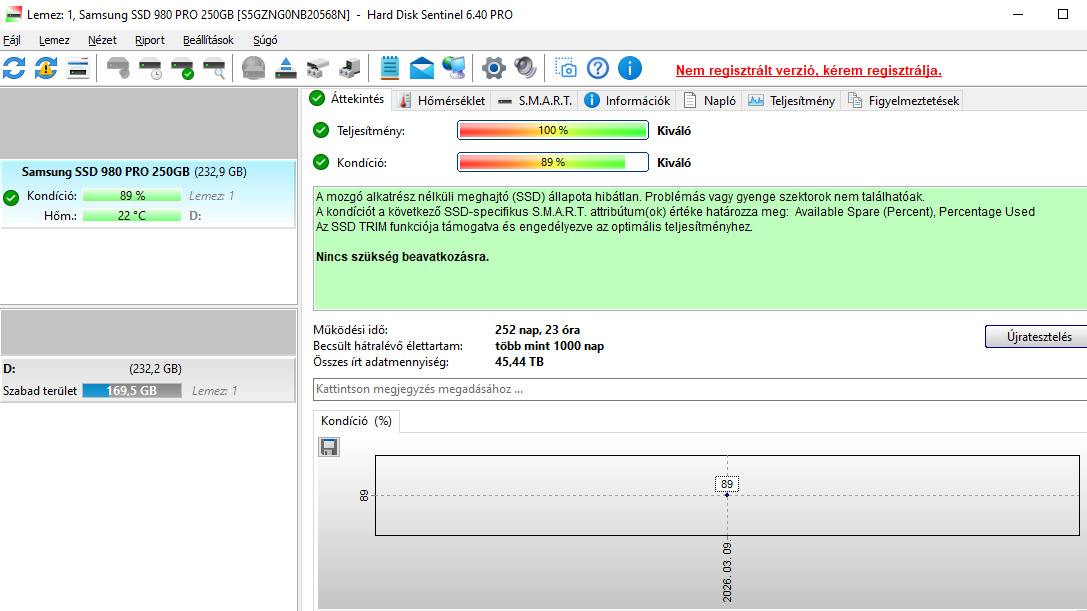1087x611 pixels.
Task: Click the sidebar Kondíció 89 % bar
Action: (132, 196)
